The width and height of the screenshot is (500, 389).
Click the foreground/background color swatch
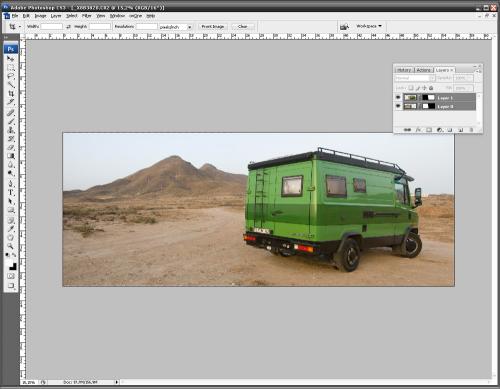point(11,265)
